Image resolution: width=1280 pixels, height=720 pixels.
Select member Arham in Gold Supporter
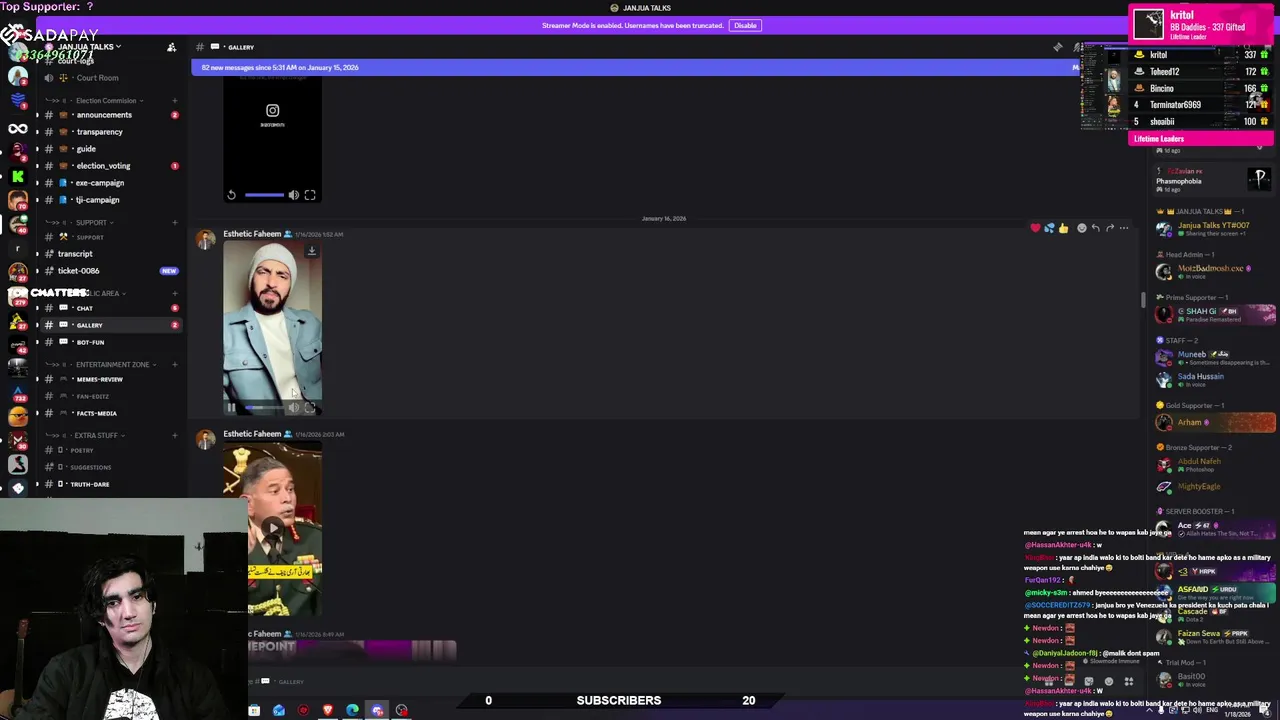[1215, 422]
